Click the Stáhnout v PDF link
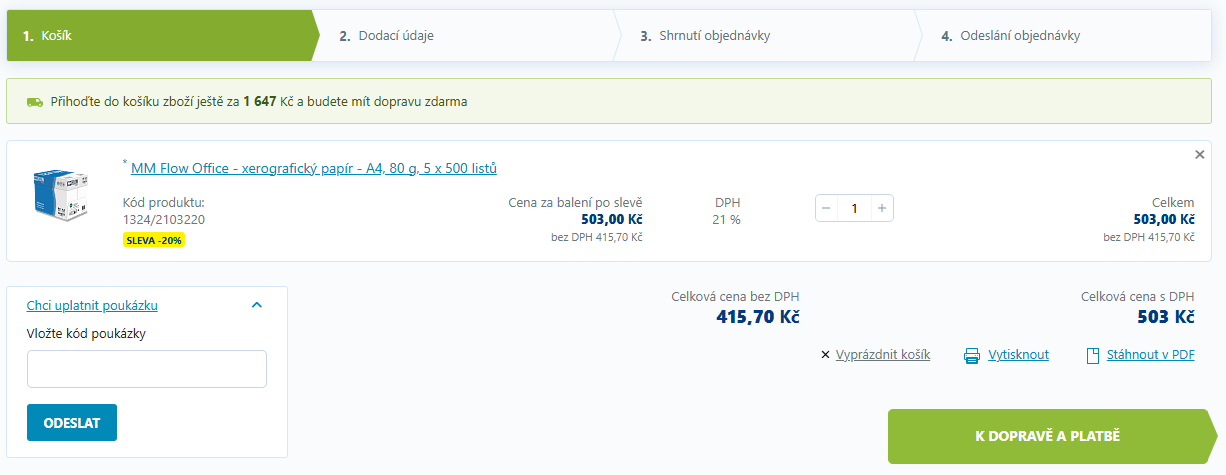The height and width of the screenshot is (475, 1226). point(1150,355)
